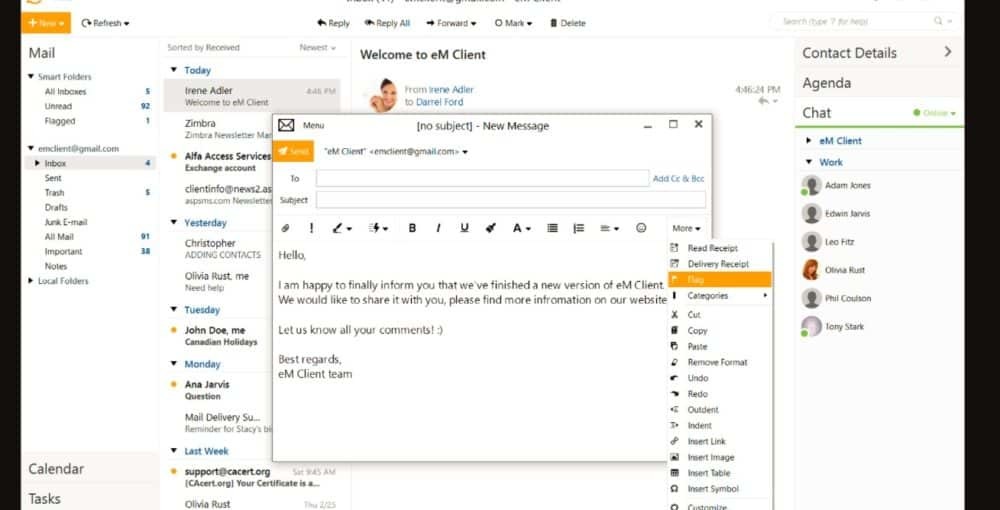Screen dimensions: 1000x510
Task: Mark message as high importance
Action: [x=311, y=228]
